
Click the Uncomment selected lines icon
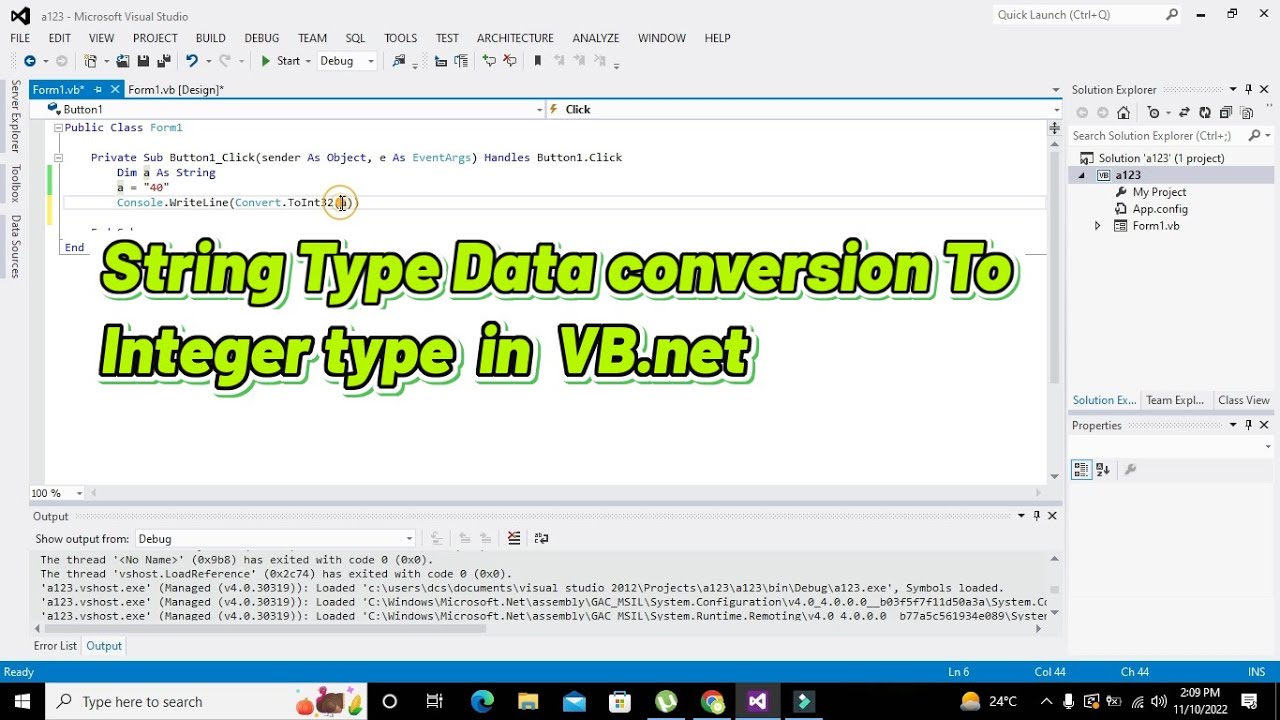[510, 61]
